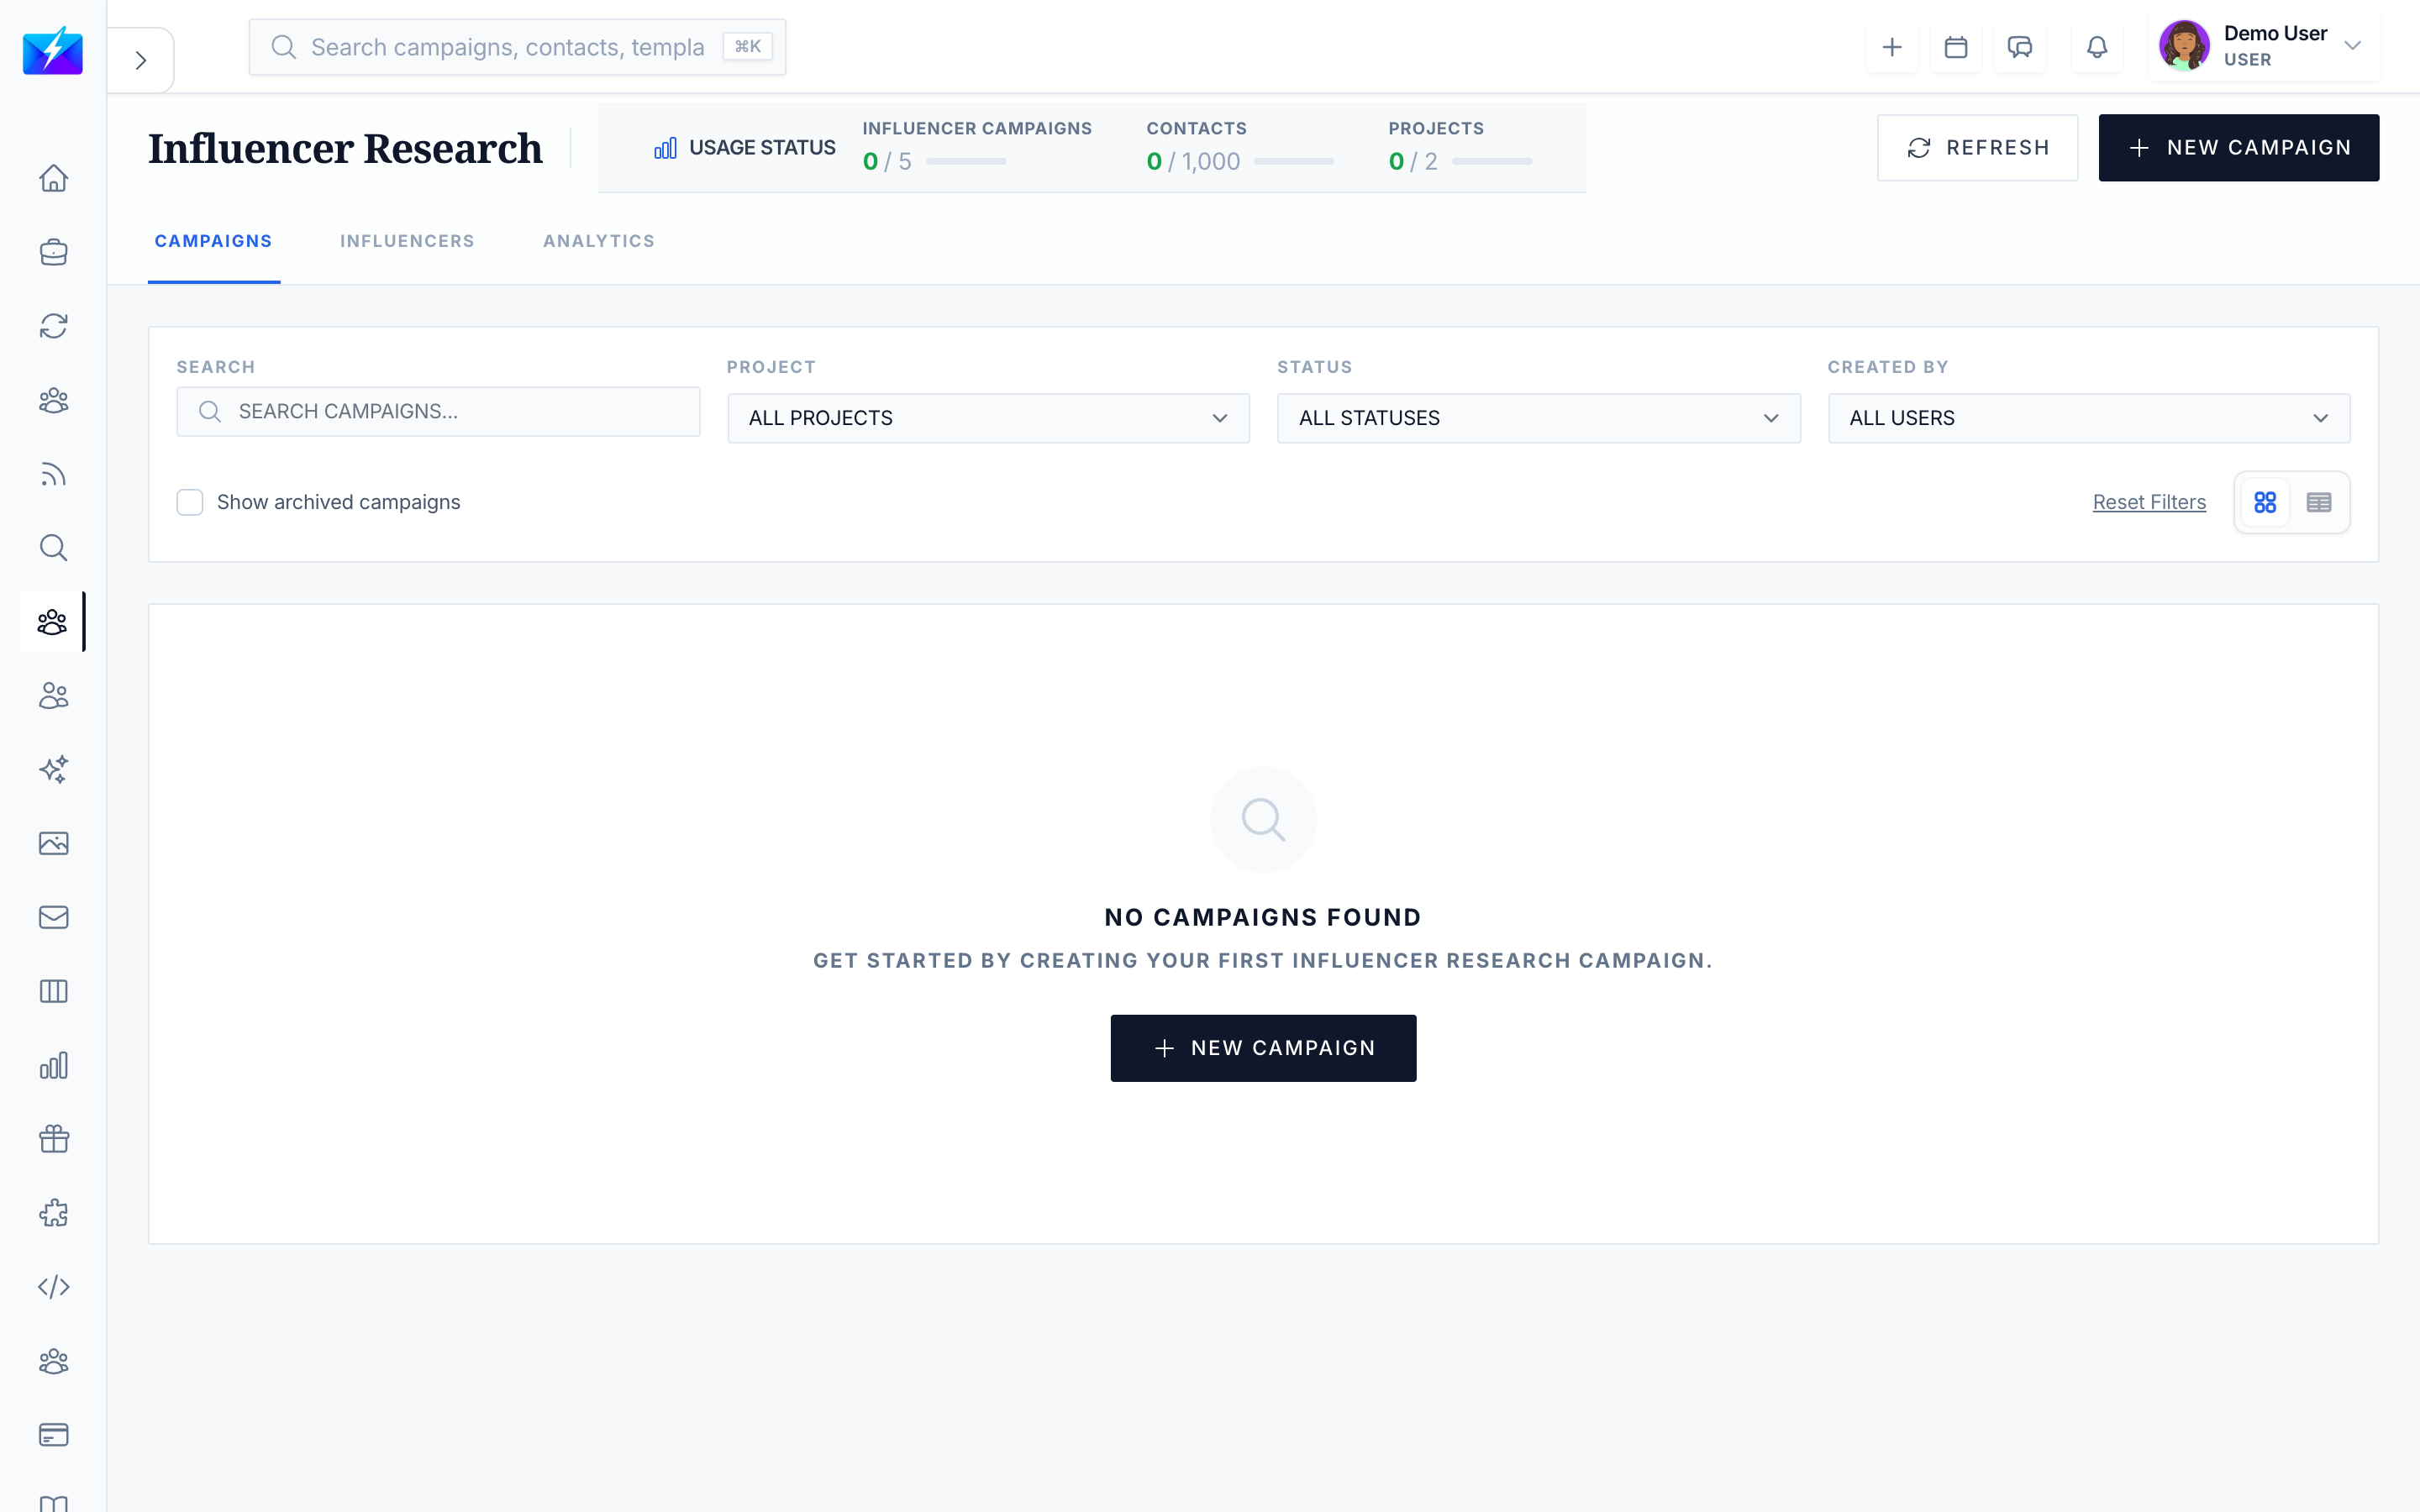2420x1512 pixels.
Task: Select the active Influencer Research sidebar icon
Action: click(x=52, y=622)
